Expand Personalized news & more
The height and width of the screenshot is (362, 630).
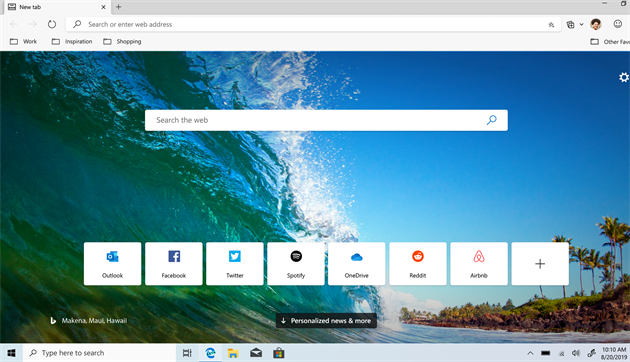click(326, 321)
